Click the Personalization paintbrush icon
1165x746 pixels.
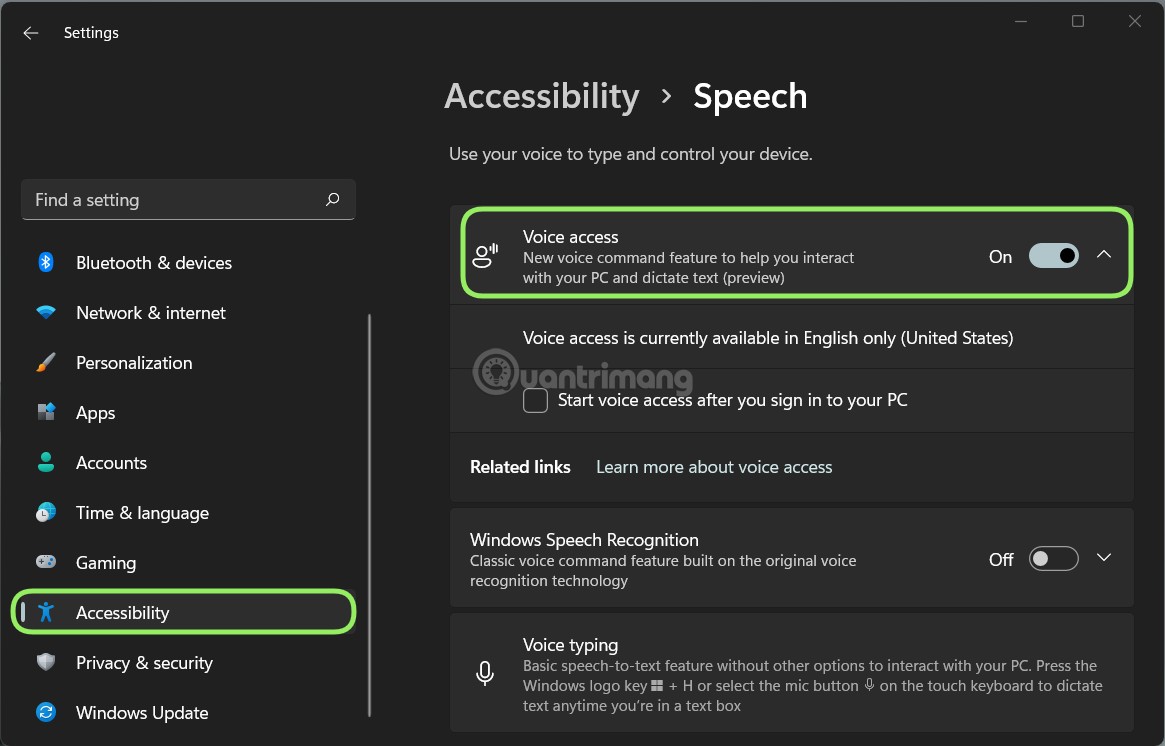[46, 363]
